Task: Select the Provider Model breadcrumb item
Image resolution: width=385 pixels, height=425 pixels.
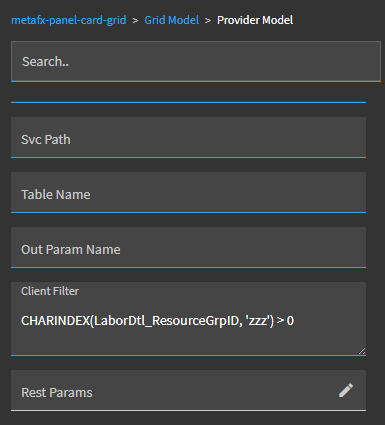Action: (x=255, y=20)
